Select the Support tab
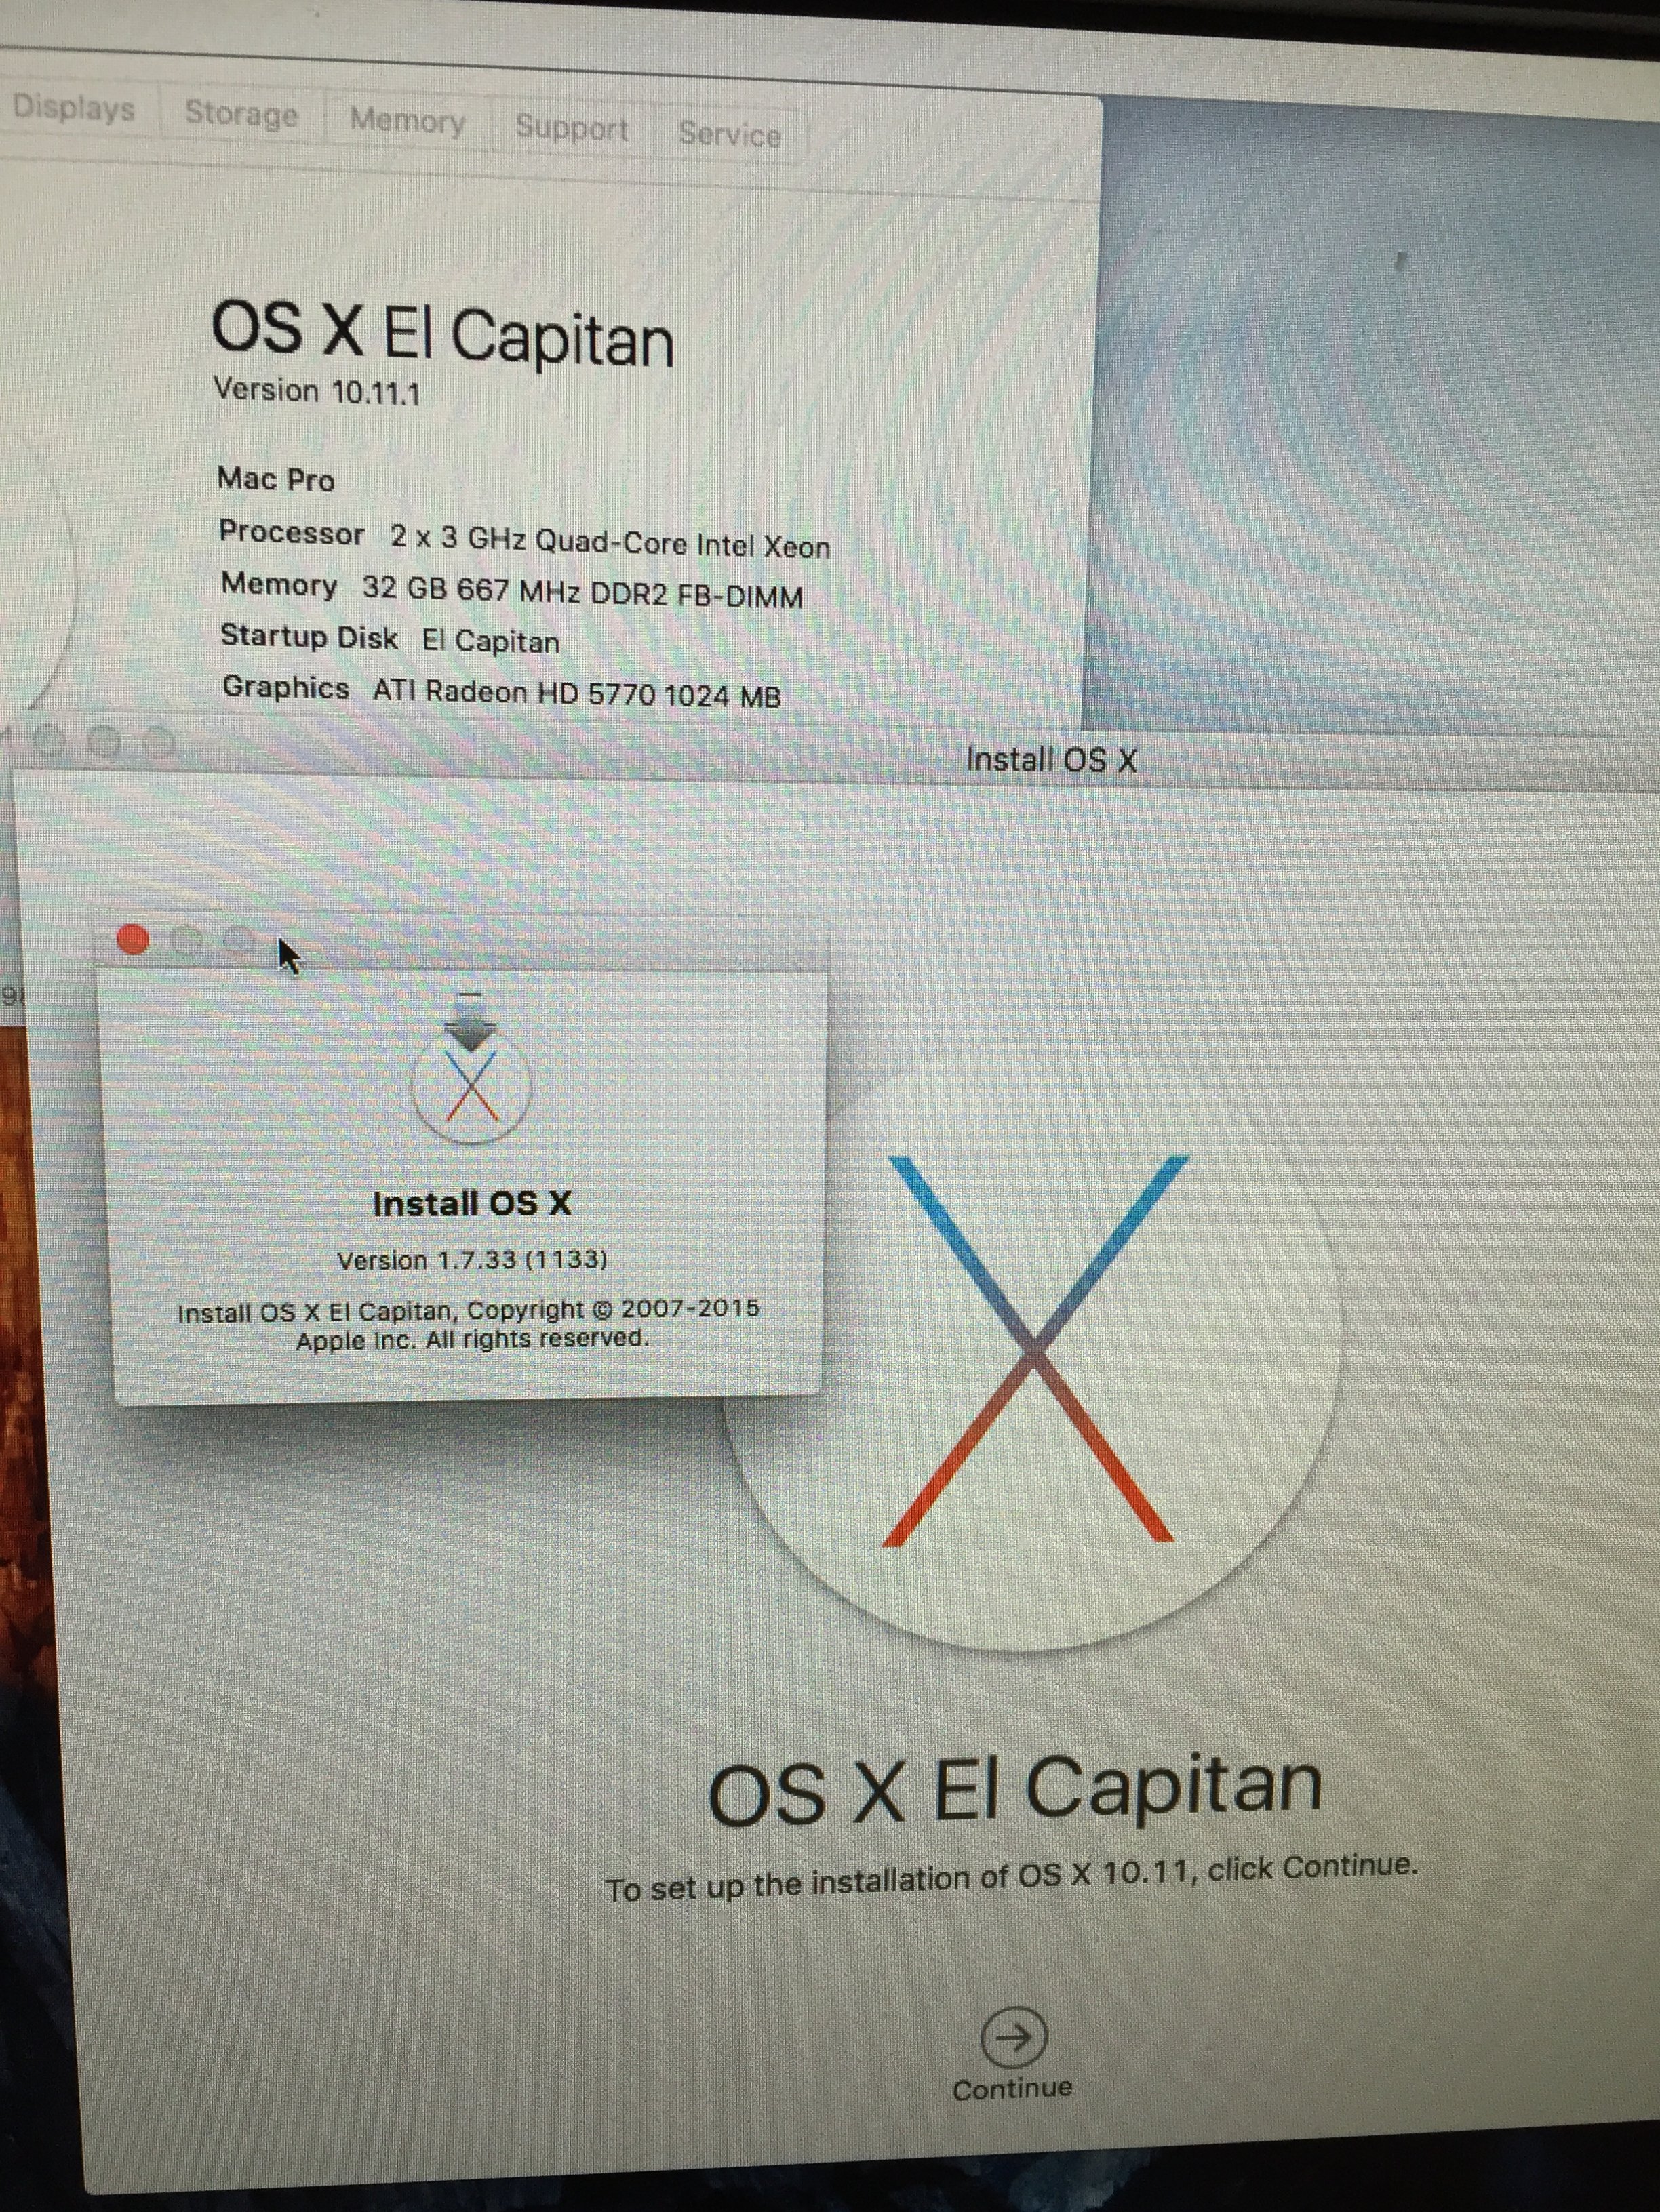 point(571,128)
